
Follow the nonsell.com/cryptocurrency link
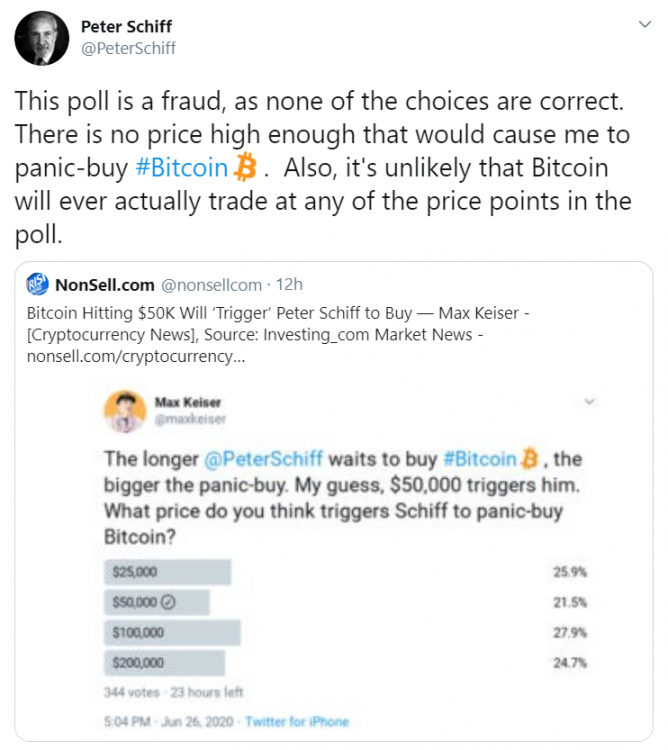pyautogui.click(x=136, y=356)
